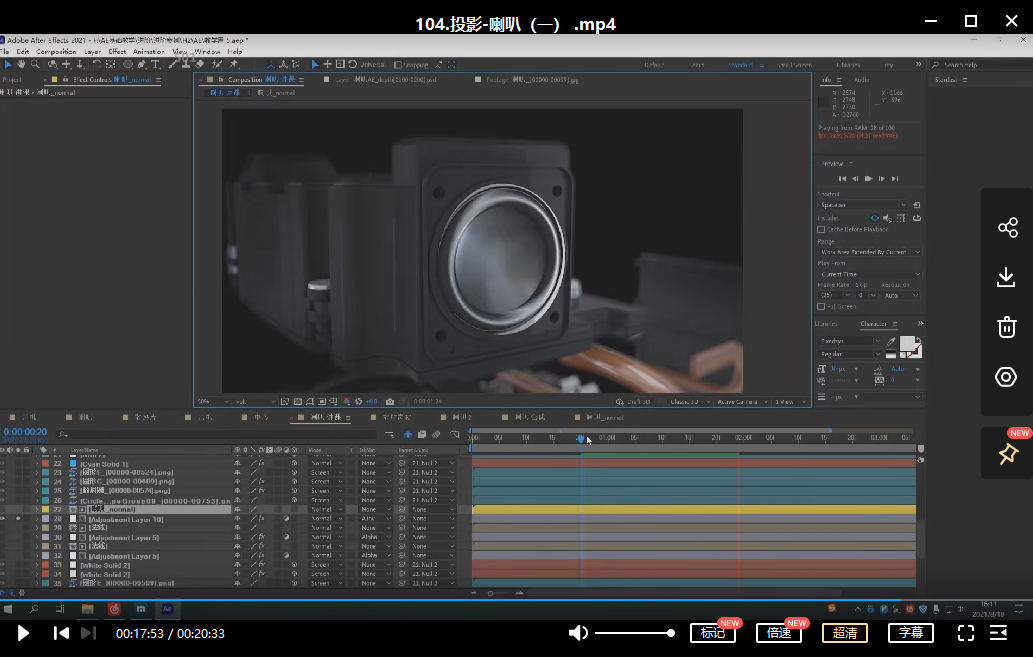Click After Effects icon in Windows taskbar
Image resolution: width=1033 pixels, height=657 pixels.
167,609
